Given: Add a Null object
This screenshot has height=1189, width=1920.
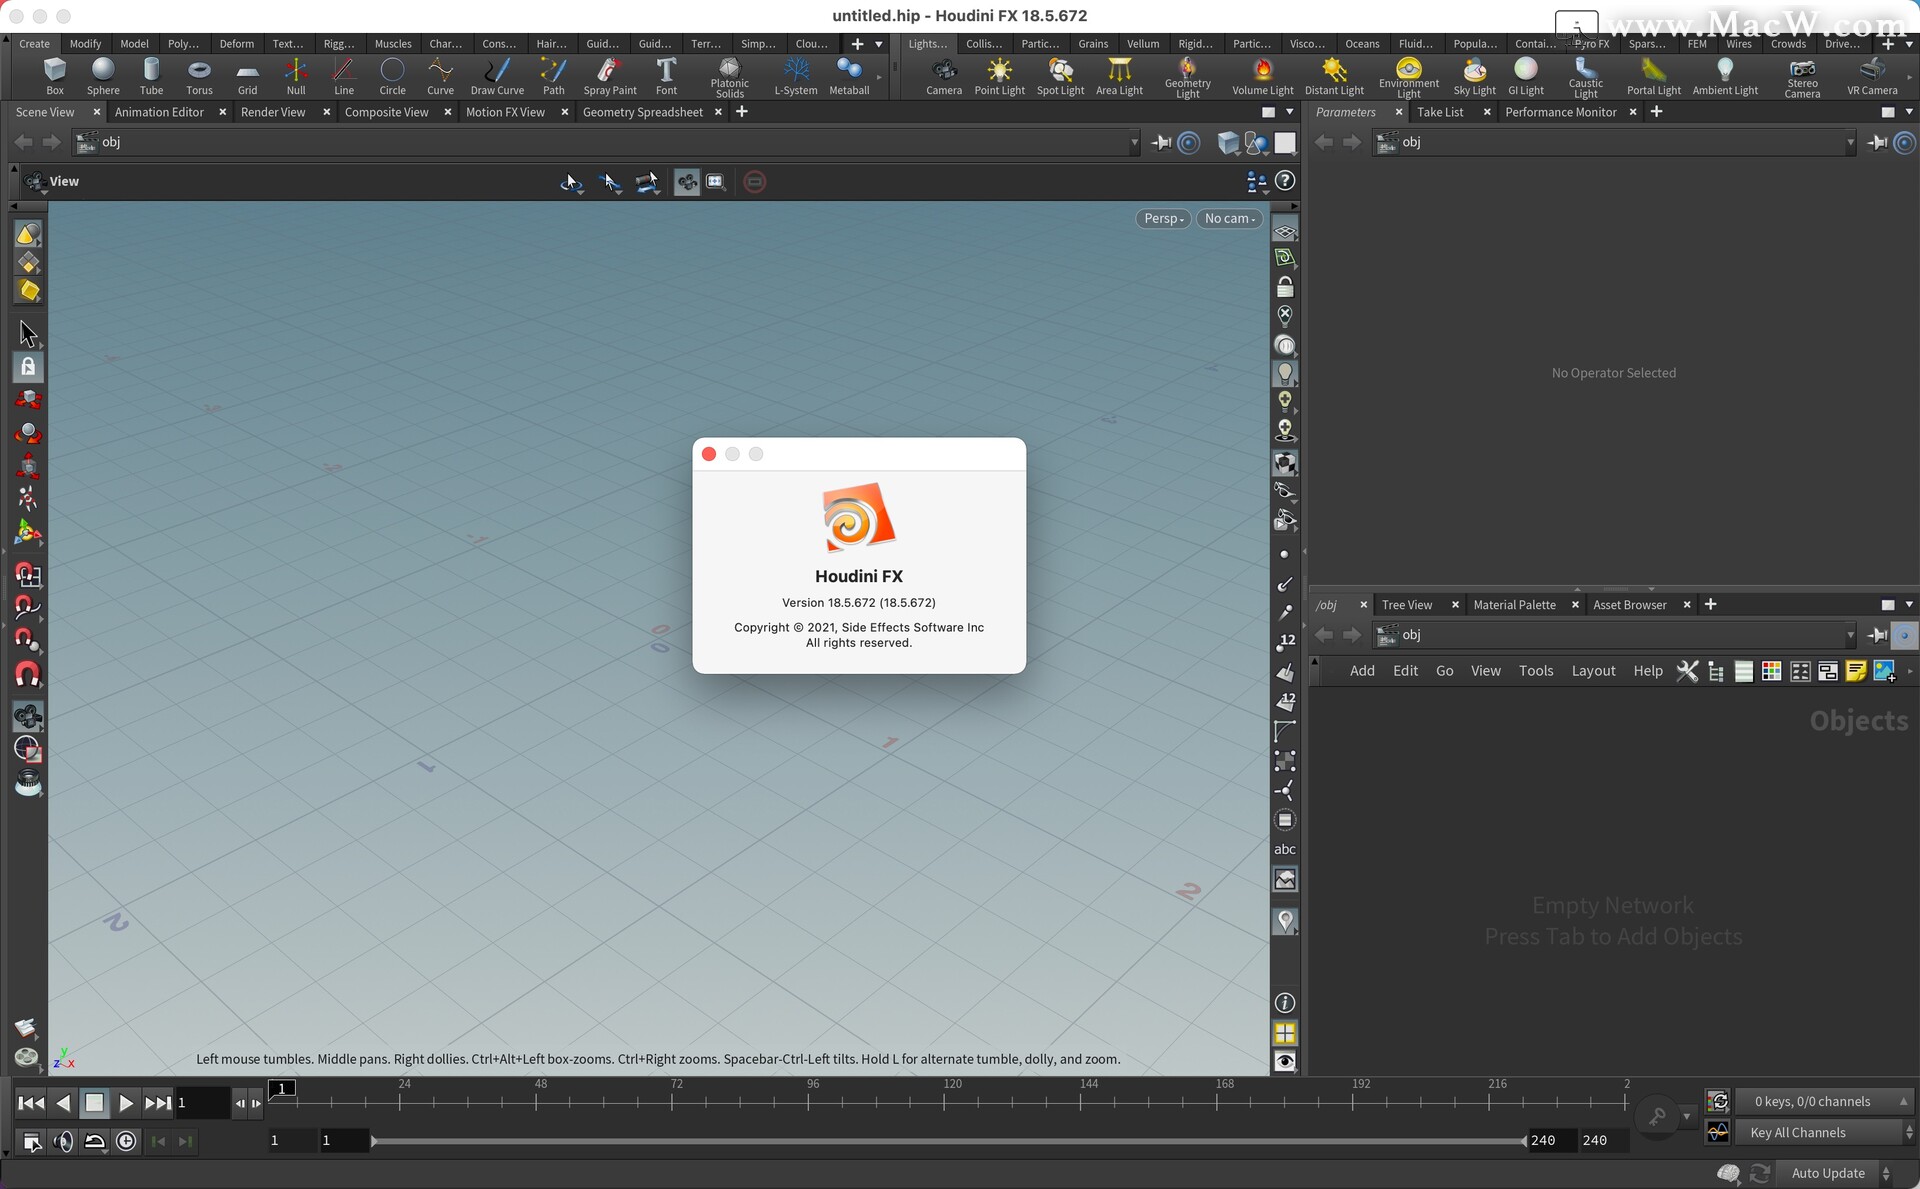Looking at the screenshot, I should [x=296, y=76].
